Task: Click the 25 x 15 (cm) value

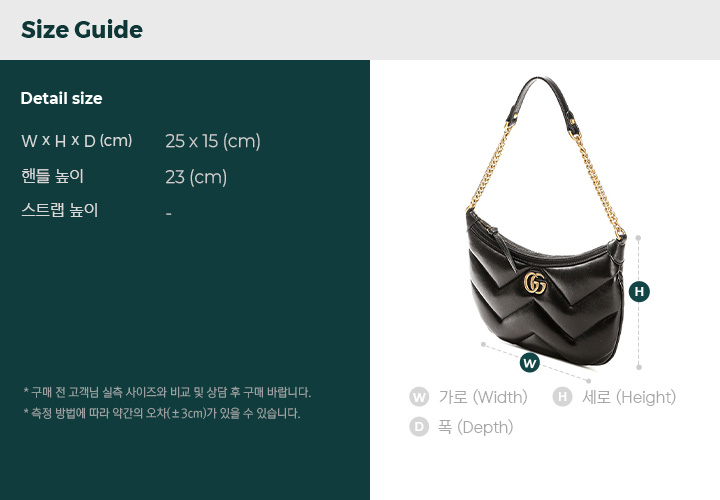Action: tap(213, 141)
